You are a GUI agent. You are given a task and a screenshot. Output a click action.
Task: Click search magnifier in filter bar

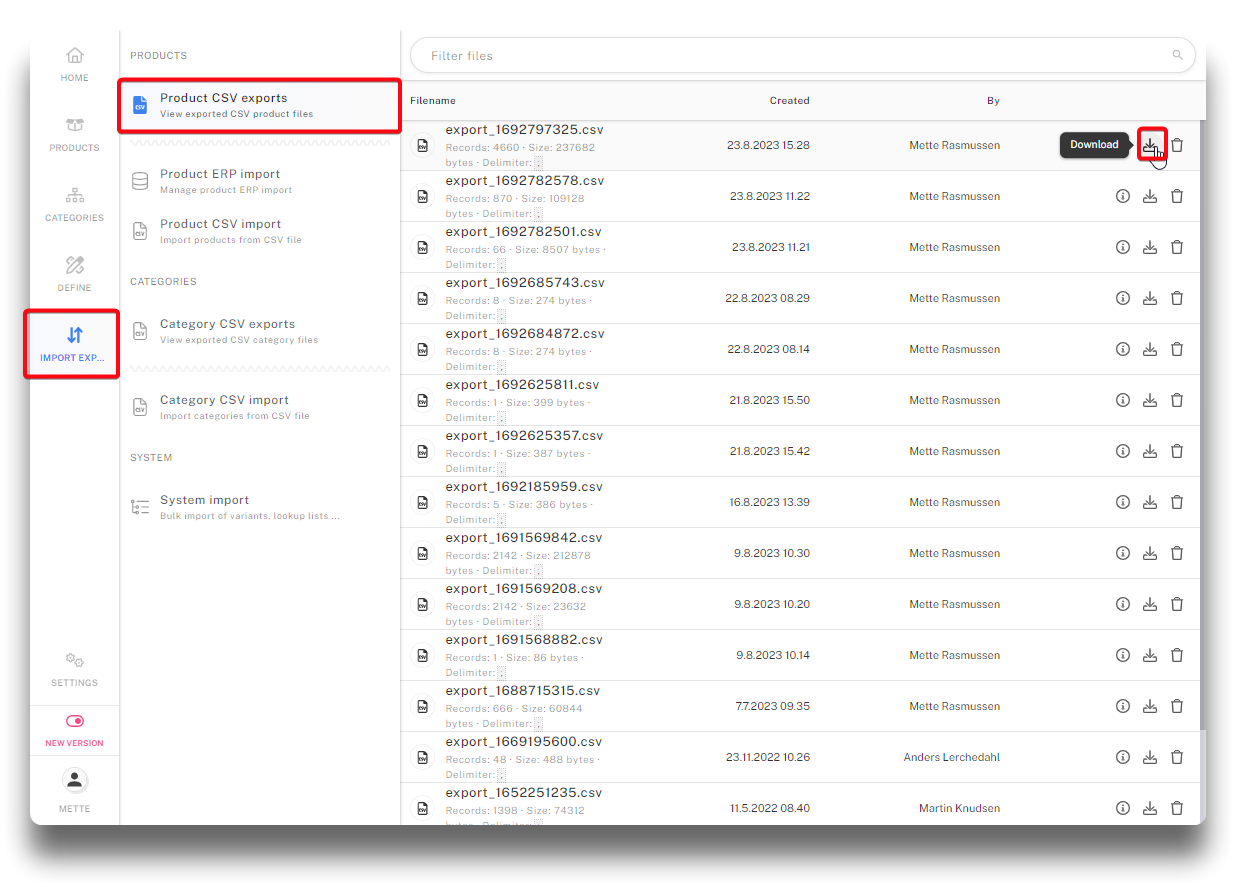tap(1178, 56)
